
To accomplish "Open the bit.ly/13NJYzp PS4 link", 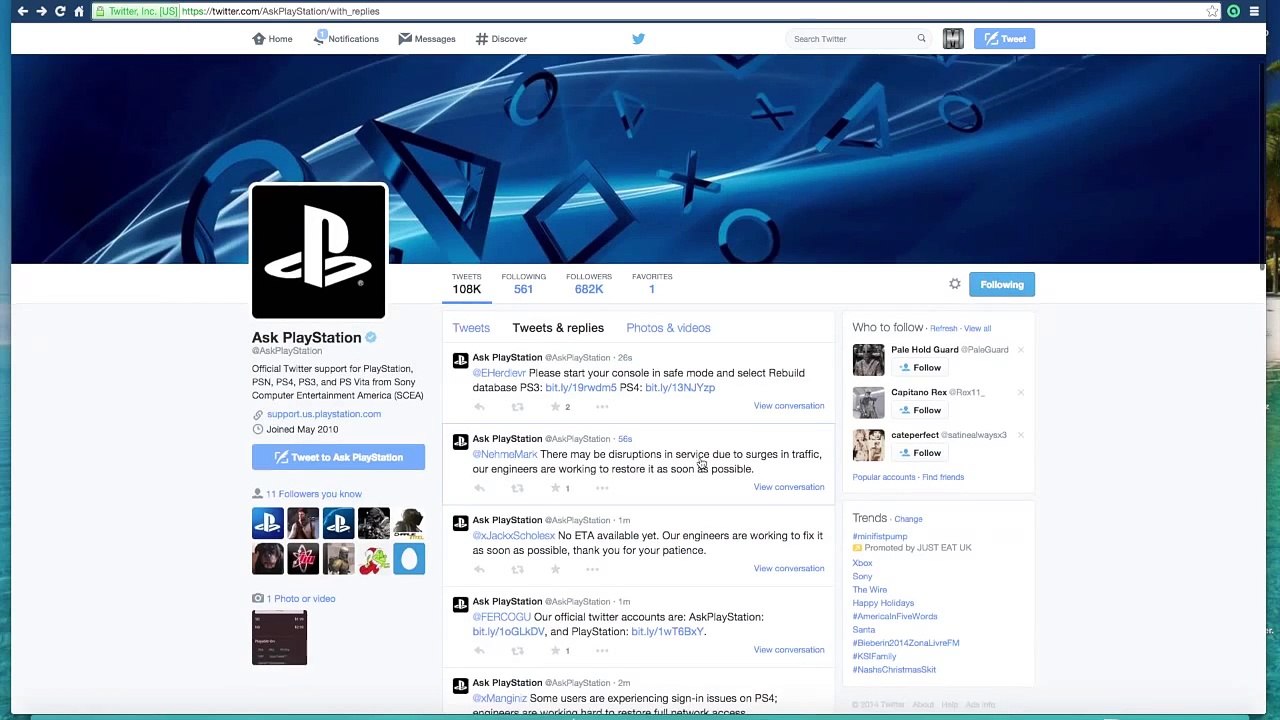I will pyautogui.click(x=680, y=388).
